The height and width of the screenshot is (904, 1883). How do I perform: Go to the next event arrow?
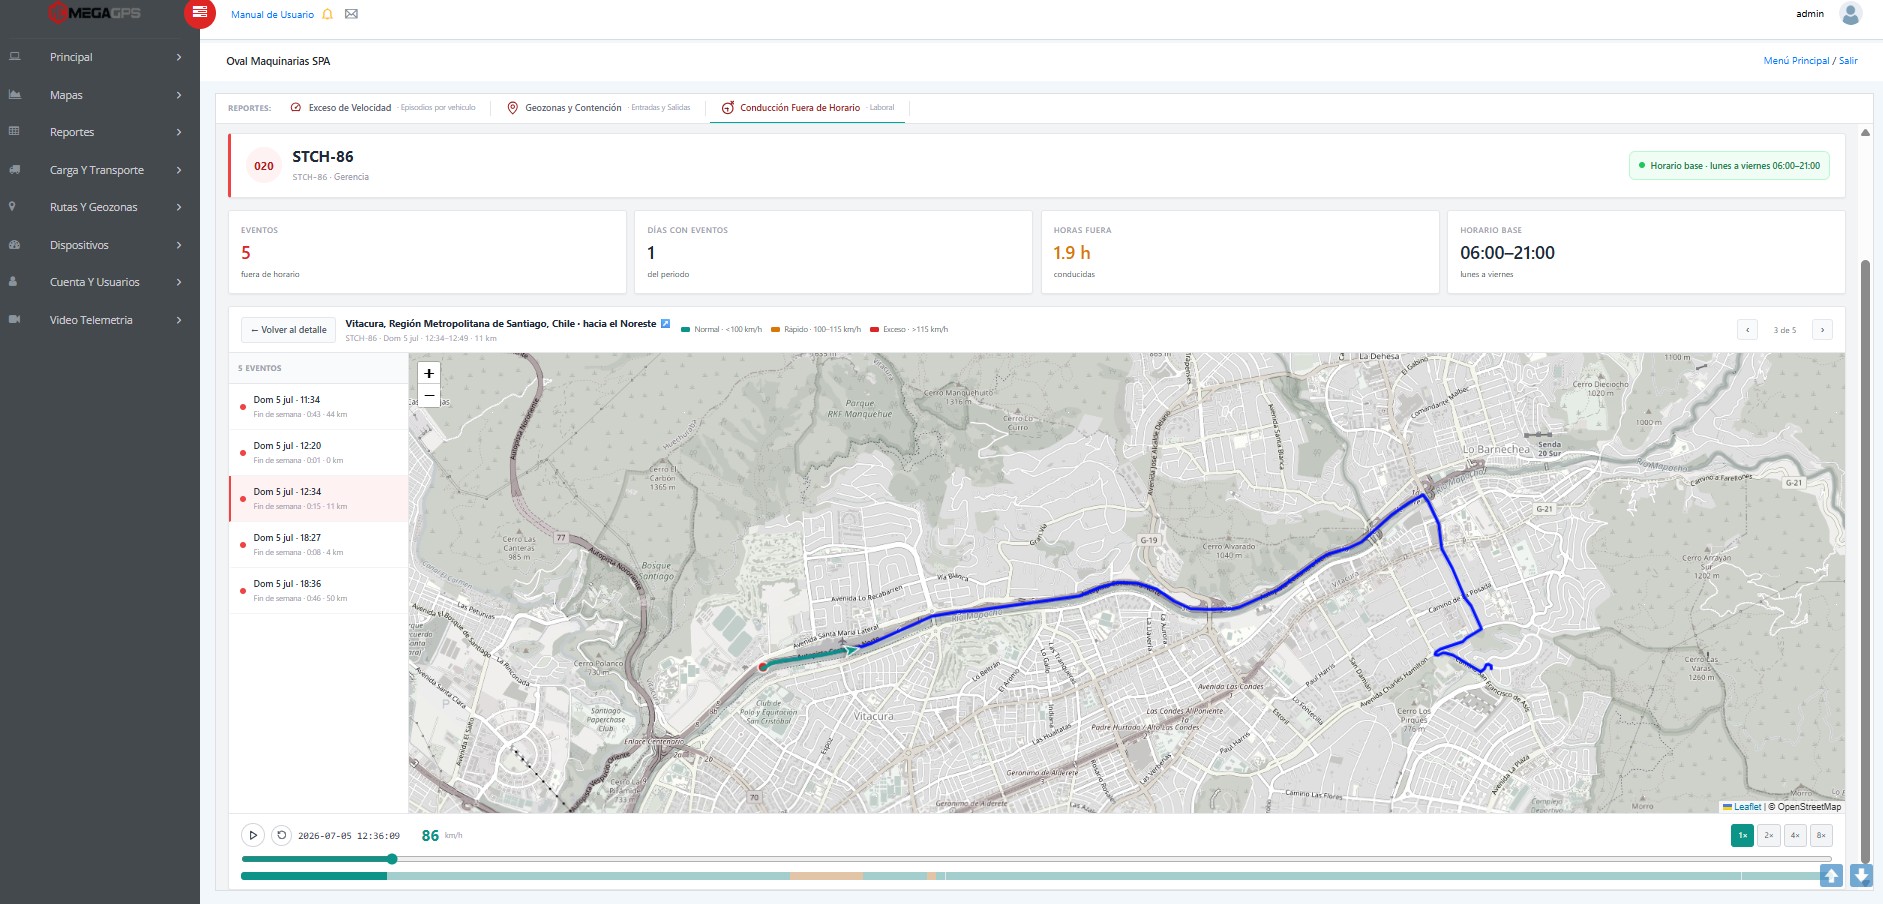pyautogui.click(x=1822, y=329)
